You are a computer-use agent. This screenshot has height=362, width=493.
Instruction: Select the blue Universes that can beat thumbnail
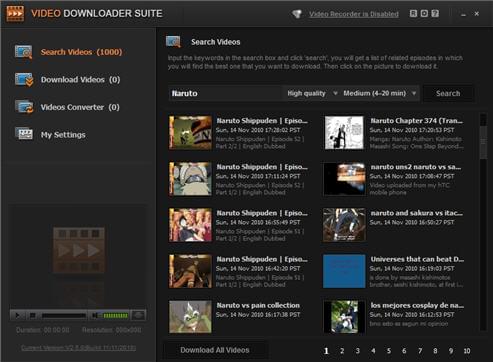click(344, 271)
